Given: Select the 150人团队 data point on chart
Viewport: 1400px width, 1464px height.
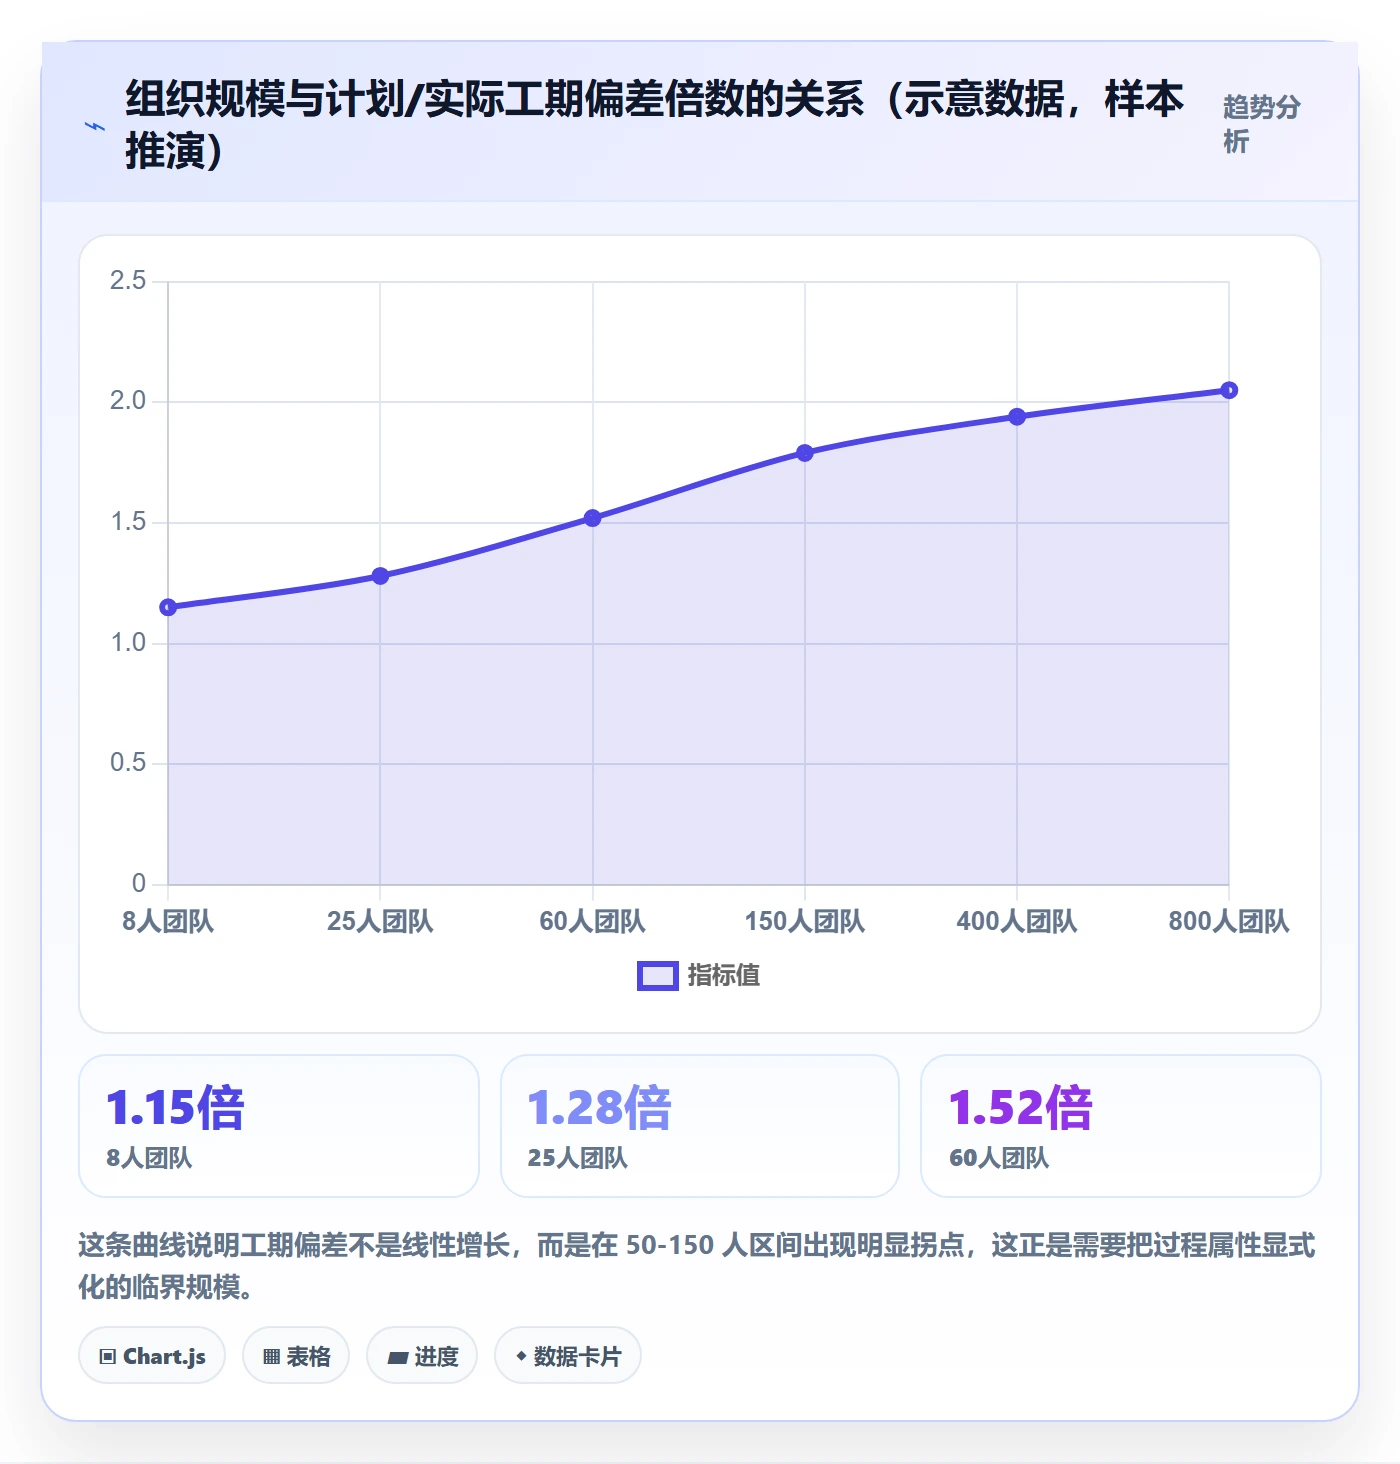Looking at the screenshot, I should point(805,453).
